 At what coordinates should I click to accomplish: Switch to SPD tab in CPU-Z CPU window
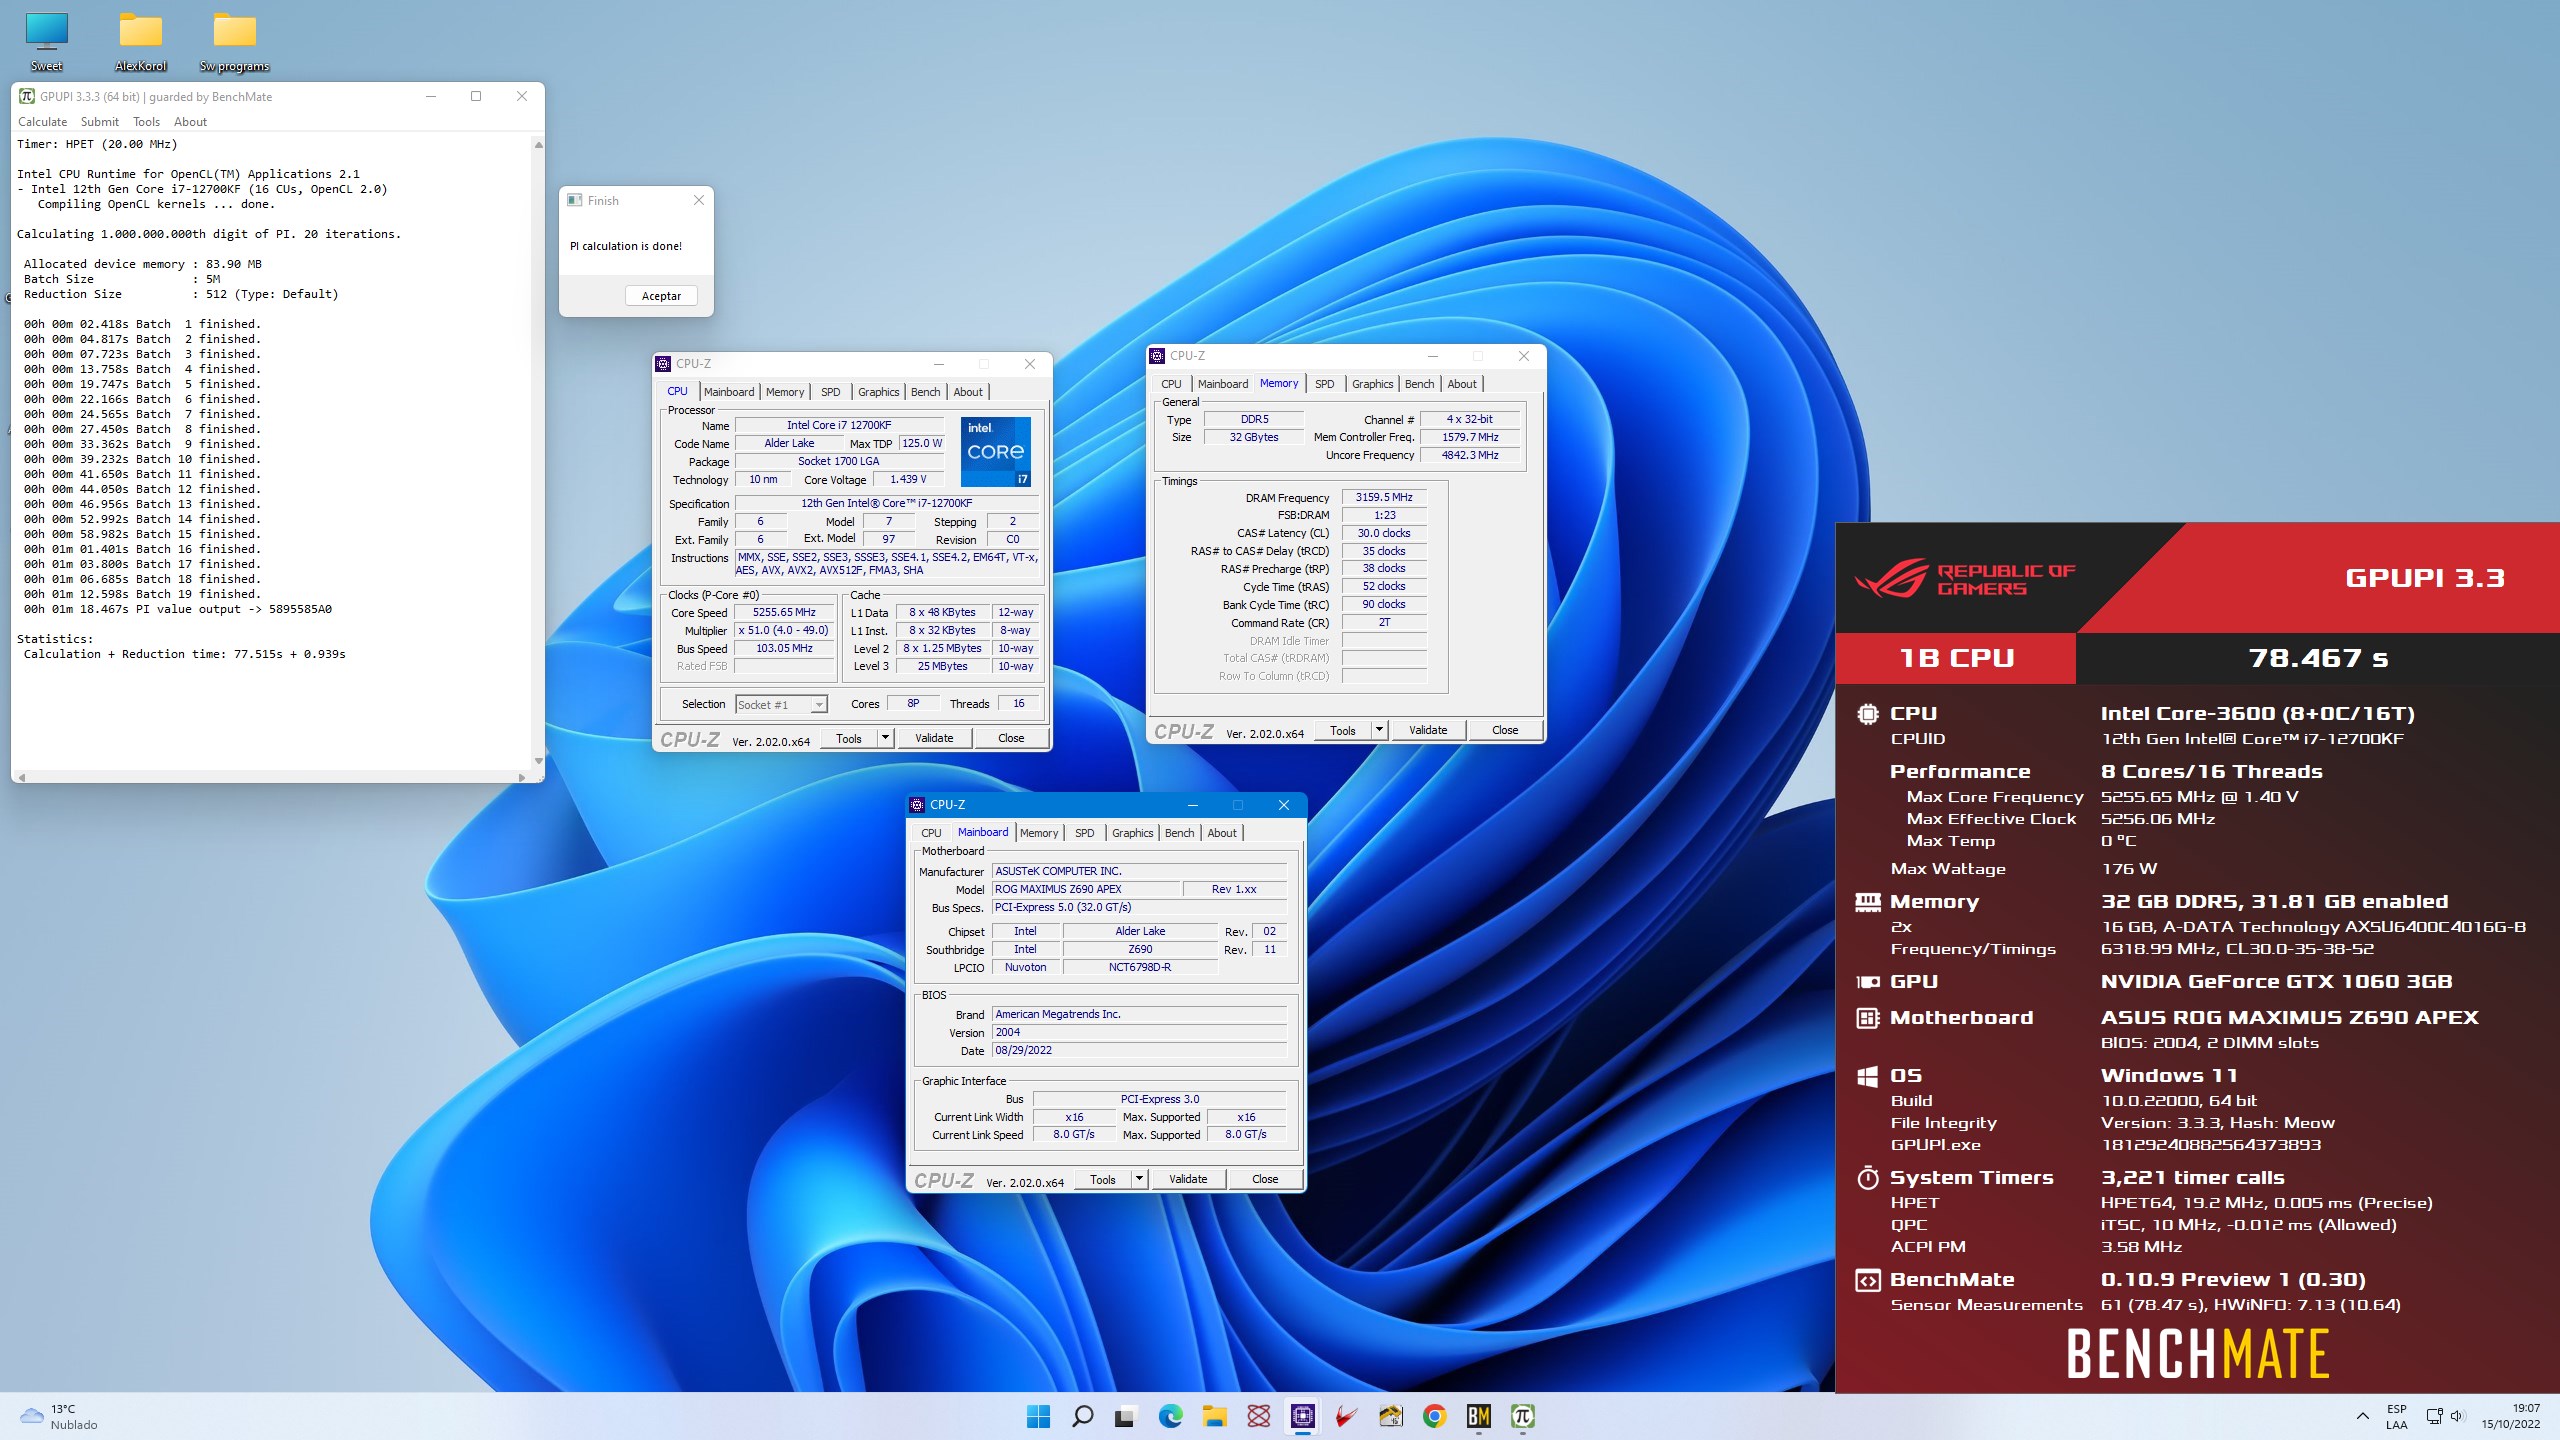coord(830,392)
